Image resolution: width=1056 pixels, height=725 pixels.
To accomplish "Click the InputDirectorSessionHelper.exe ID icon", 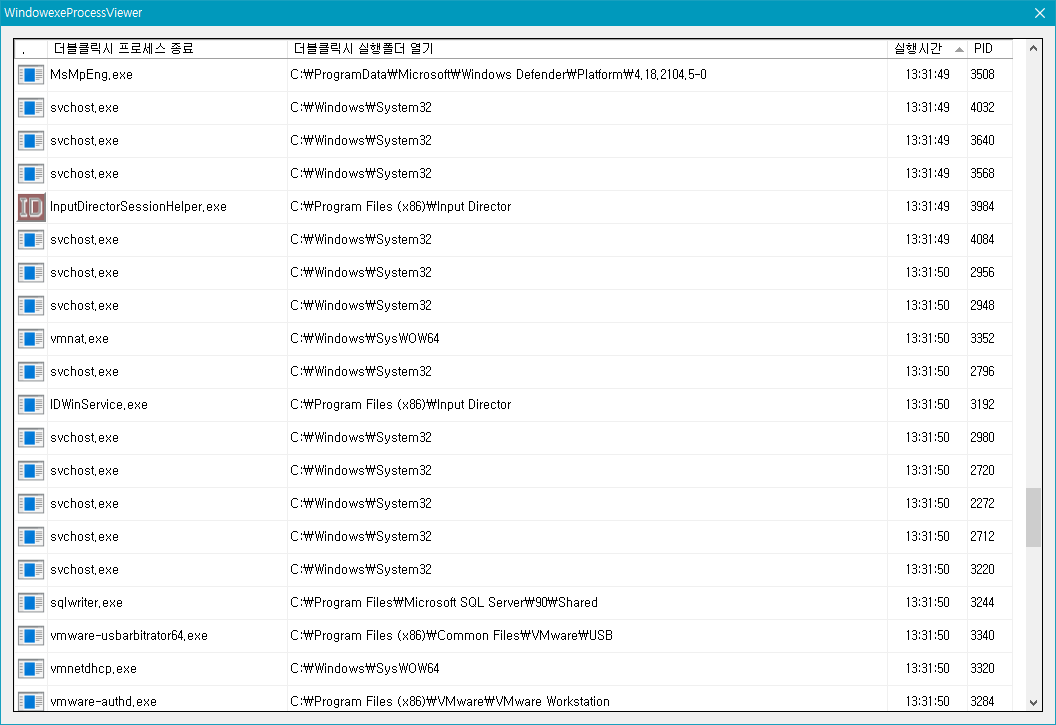I will coord(31,207).
